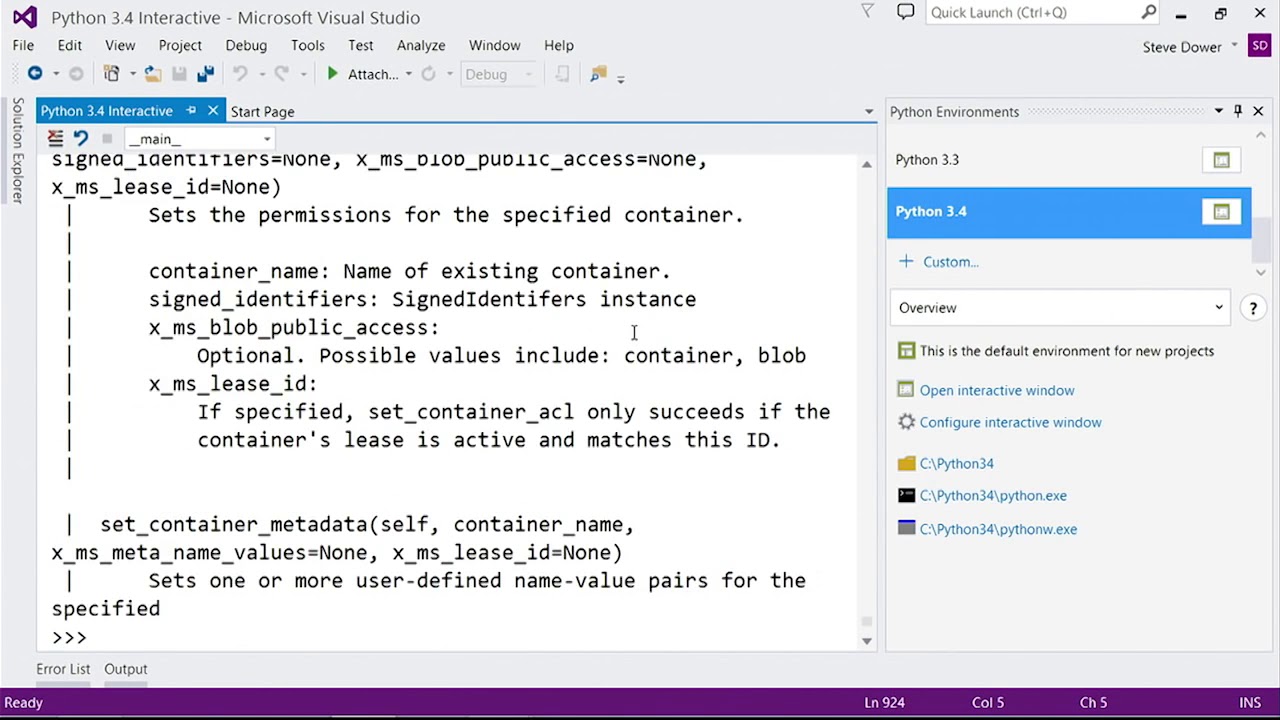Expand the Undo history dropdown arrow
The height and width of the screenshot is (720, 1280).
pos(261,74)
